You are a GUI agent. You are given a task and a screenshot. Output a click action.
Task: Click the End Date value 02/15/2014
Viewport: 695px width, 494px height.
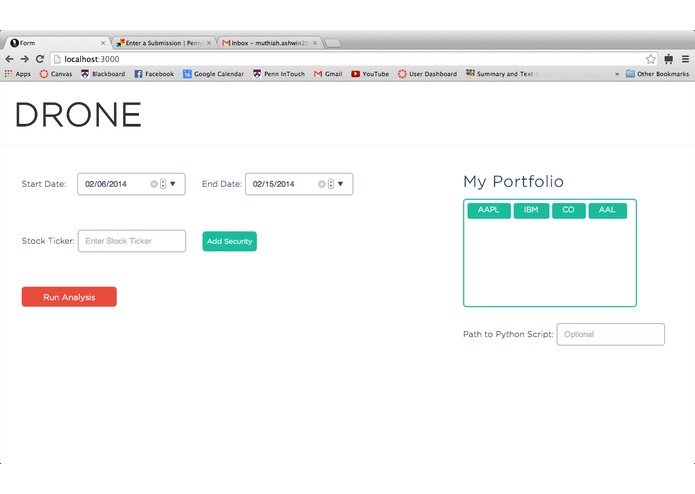point(273,184)
